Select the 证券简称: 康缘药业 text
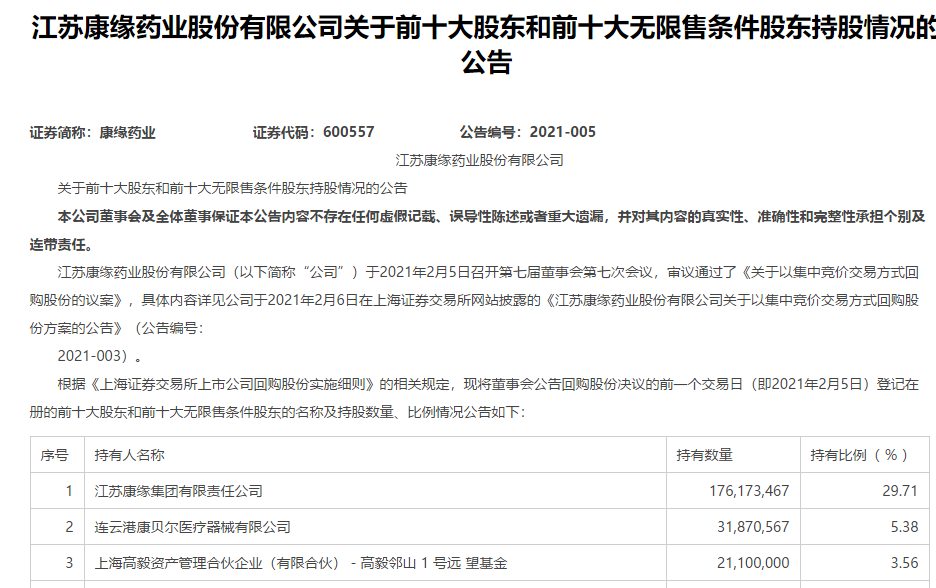 pyautogui.click(x=93, y=133)
